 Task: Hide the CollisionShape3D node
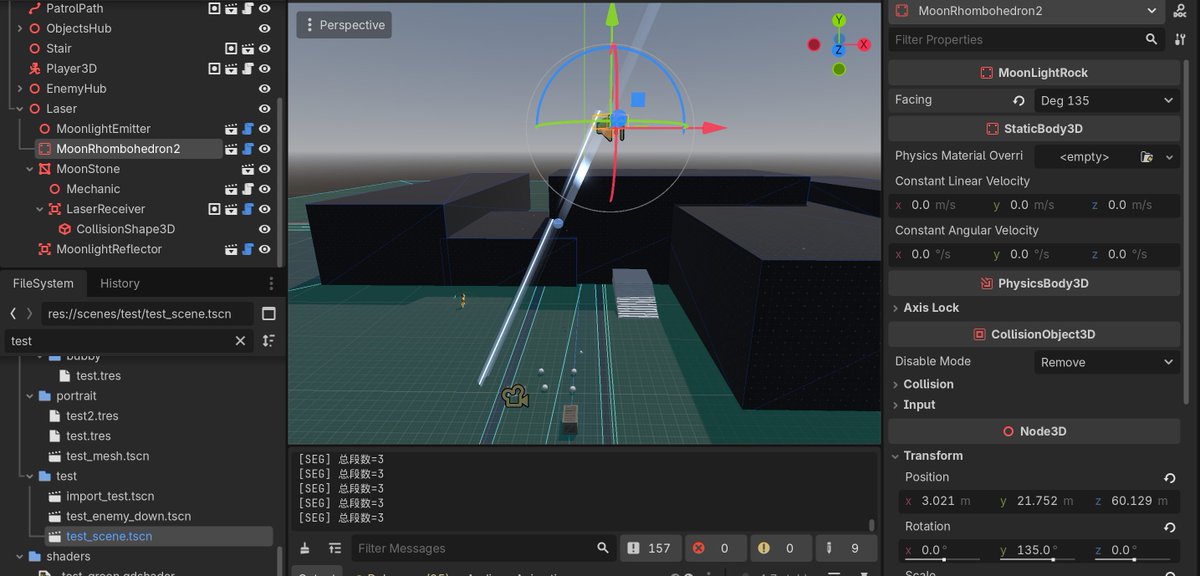pos(265,229)
